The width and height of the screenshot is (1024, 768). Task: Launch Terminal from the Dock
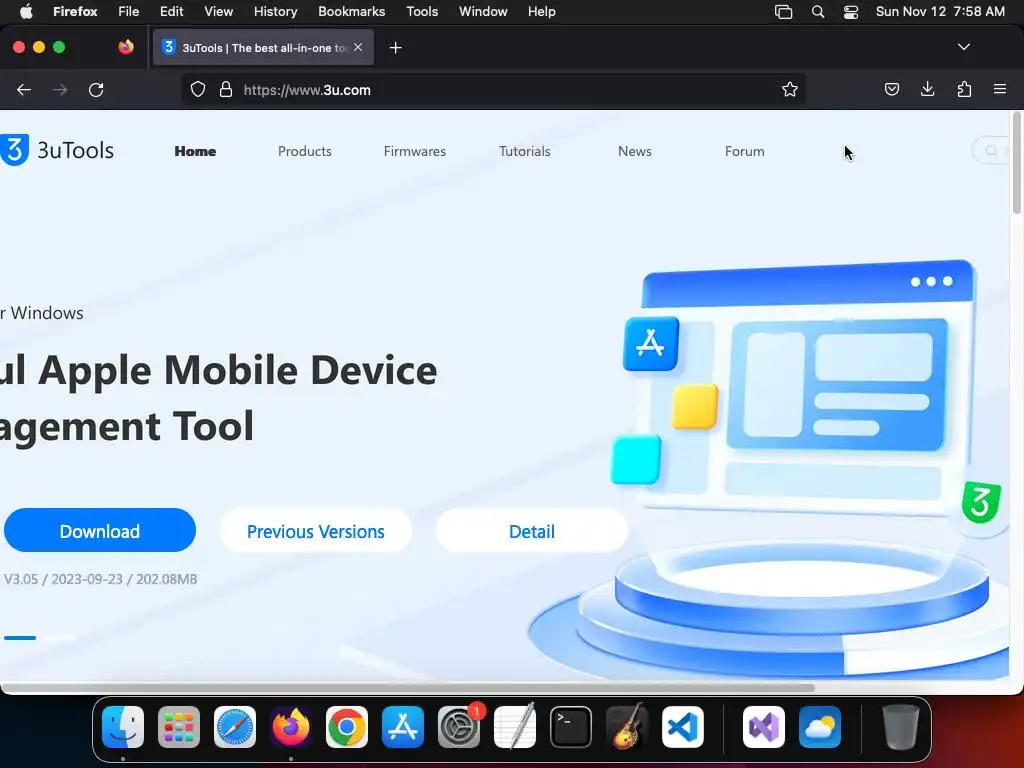[571, 726]
